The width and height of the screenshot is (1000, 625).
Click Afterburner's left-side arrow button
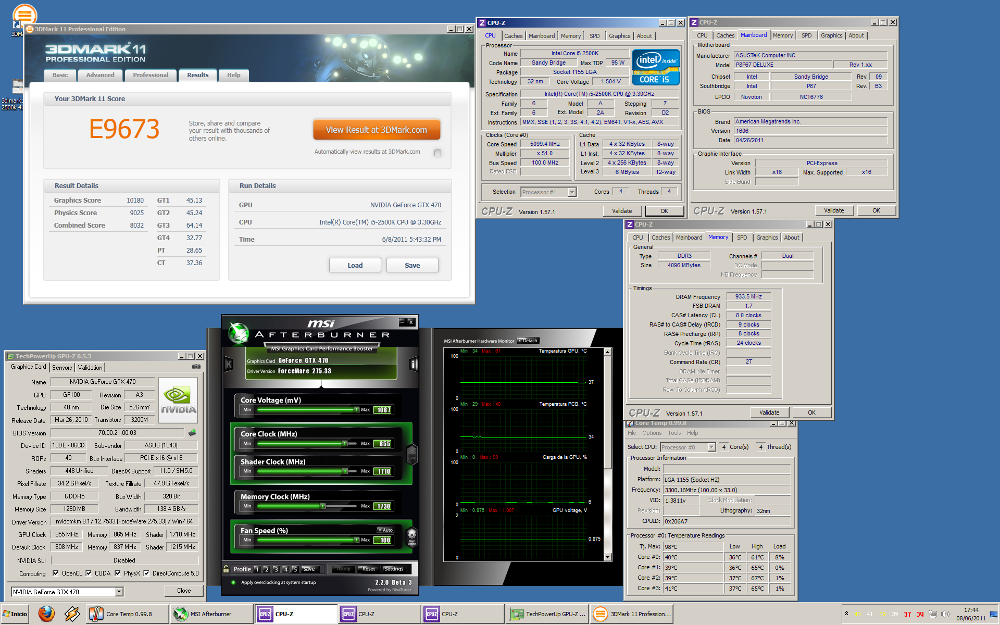[228, 364]
